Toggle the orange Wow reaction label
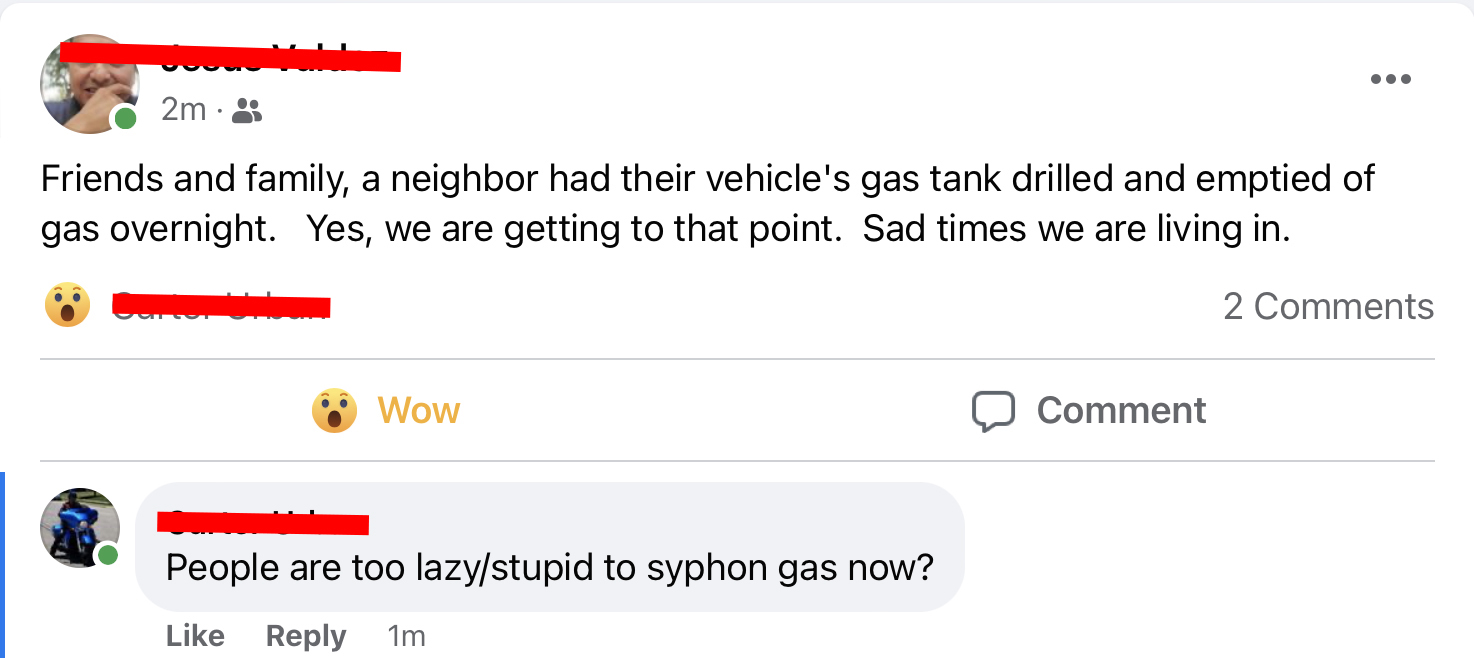 tap(418, 411)
